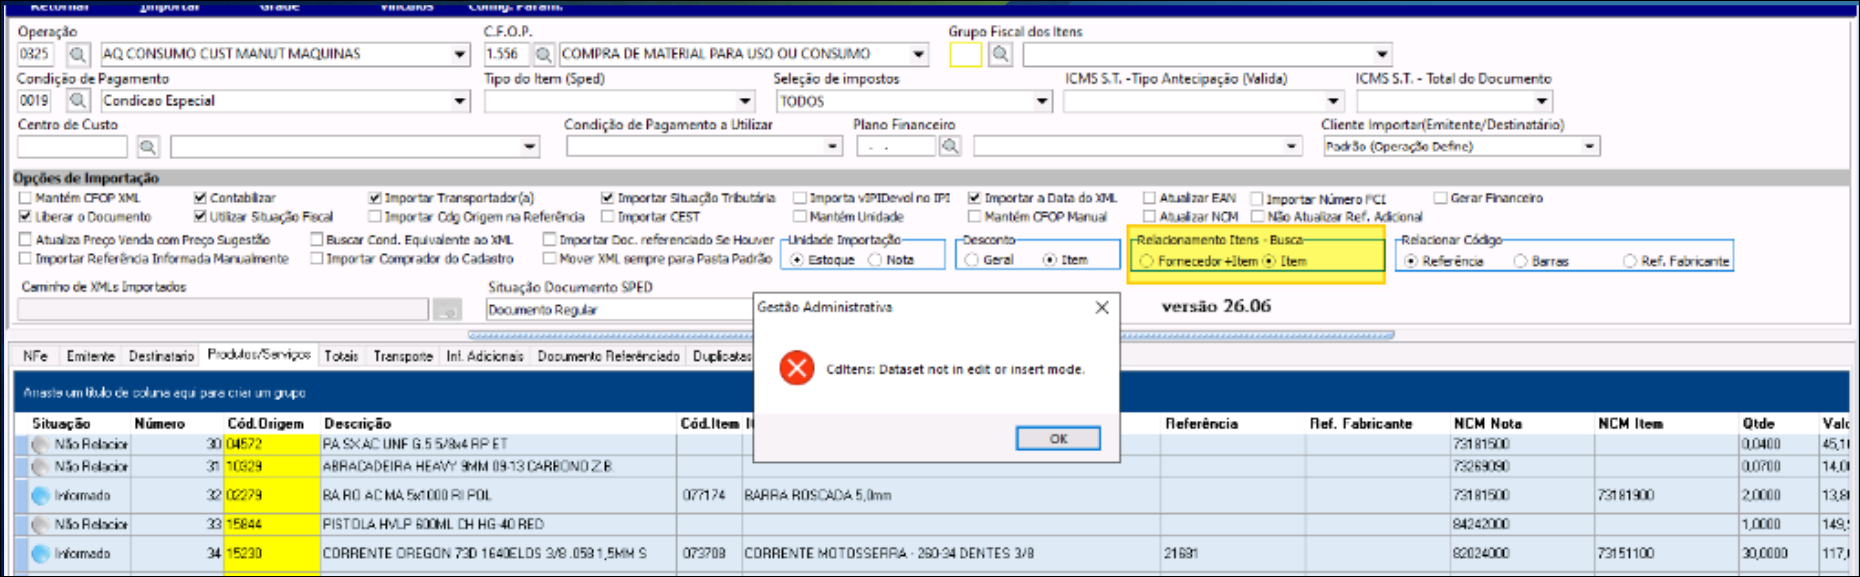This screenshot has height=577, width=1860.
Task: Expand Cliente Importar(Emitente/Destinatário) dropdown
Action: pyautogui.click(x=1589, y=147)
